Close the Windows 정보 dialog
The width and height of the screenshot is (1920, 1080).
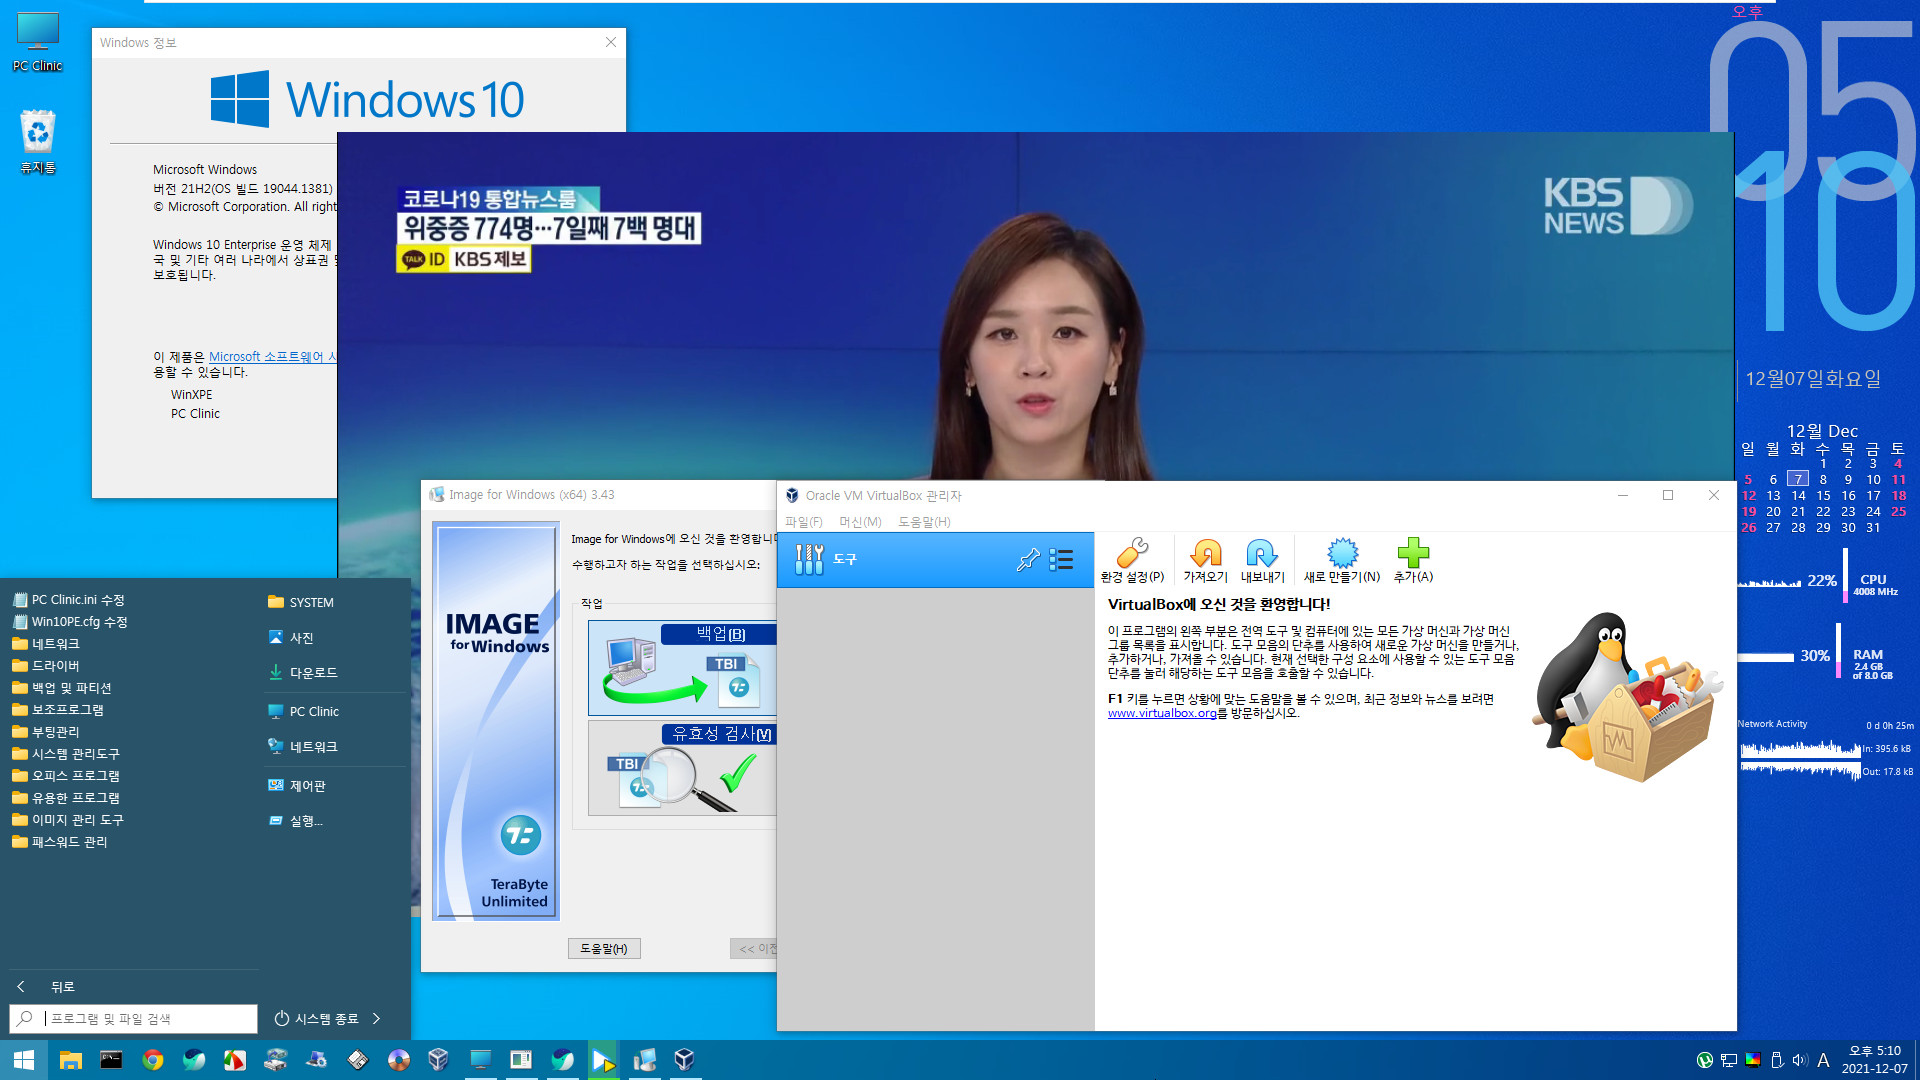point(611,42)
